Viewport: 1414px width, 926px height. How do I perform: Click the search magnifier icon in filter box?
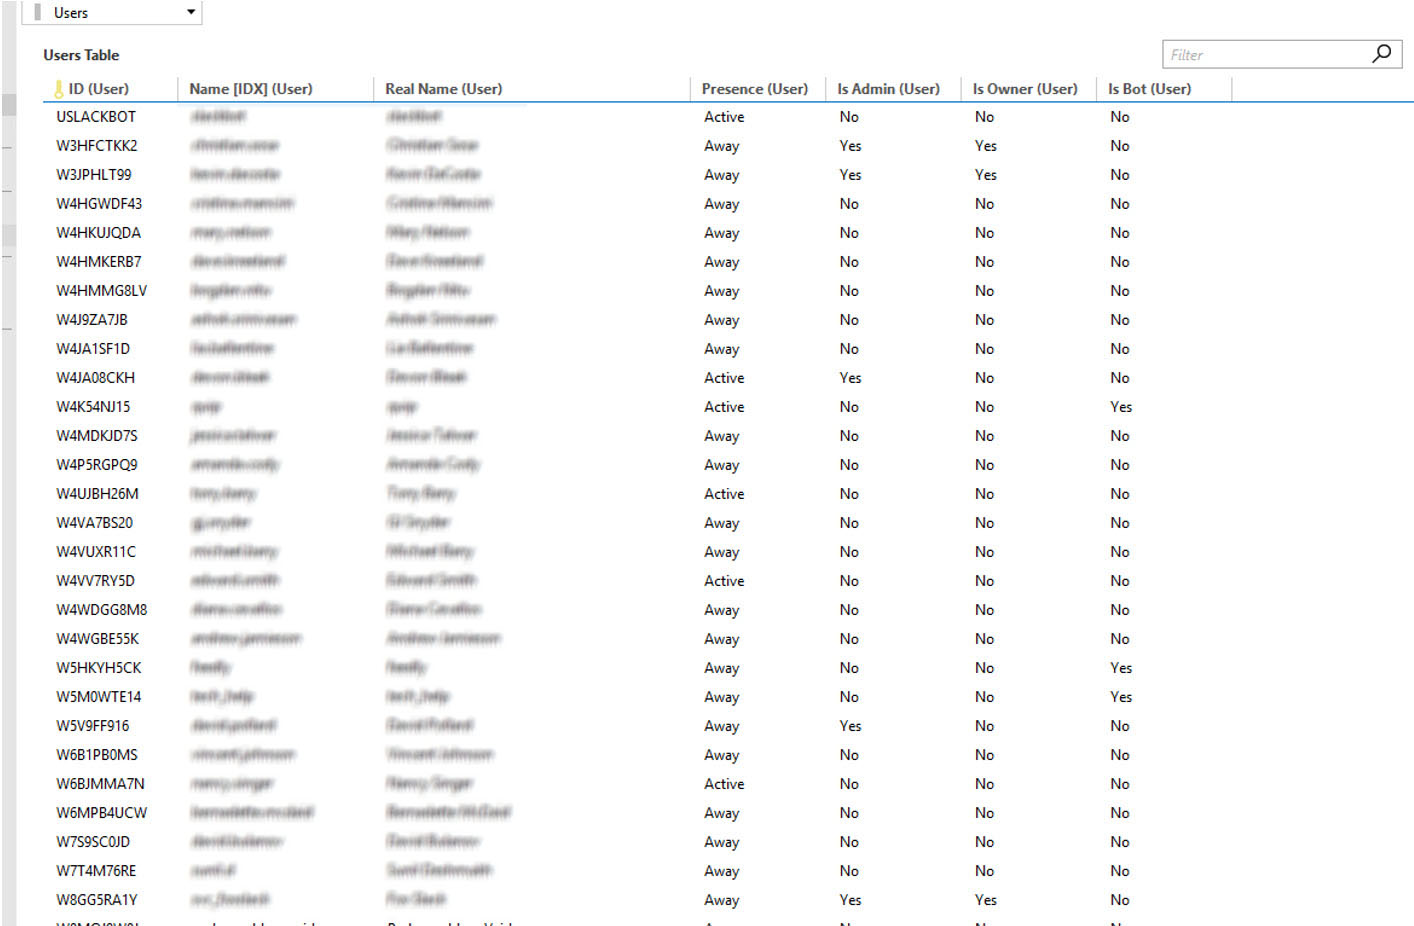coord(1382,53)
